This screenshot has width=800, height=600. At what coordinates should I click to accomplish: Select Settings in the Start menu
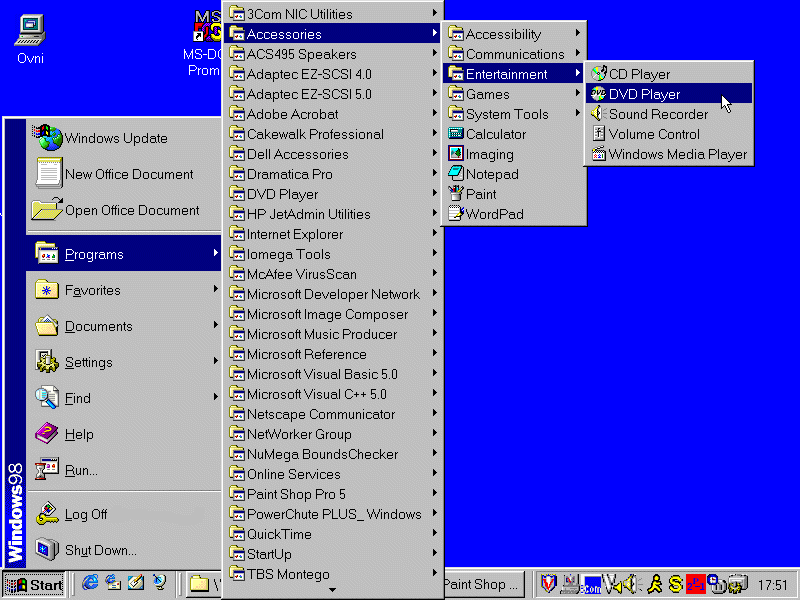pos(89,362)
